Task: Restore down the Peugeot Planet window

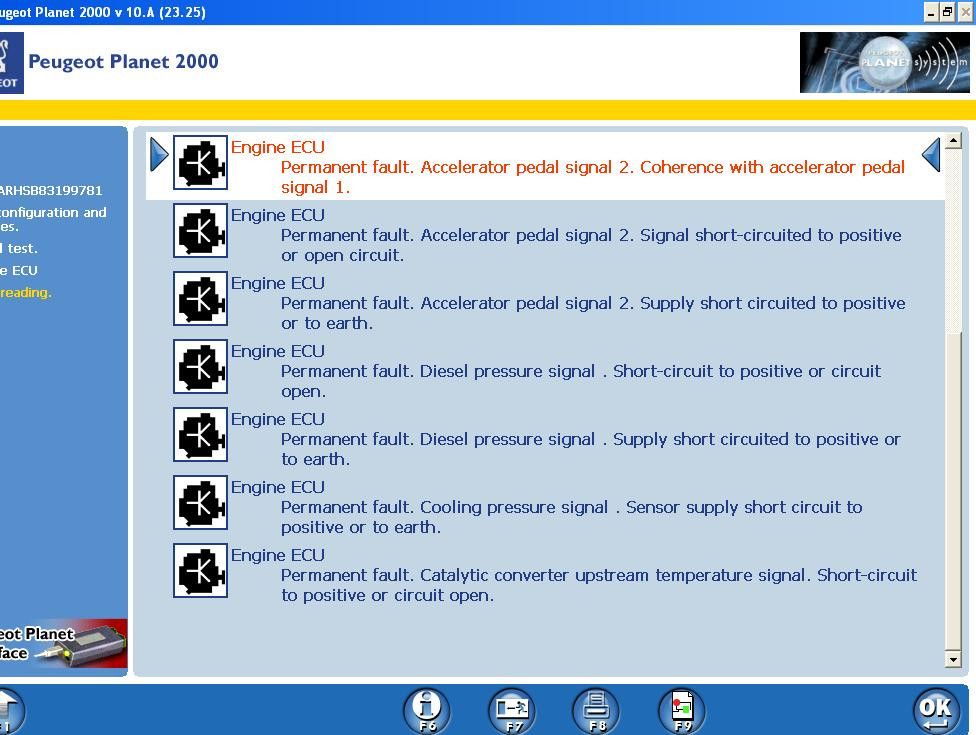Action: [947, 12]
